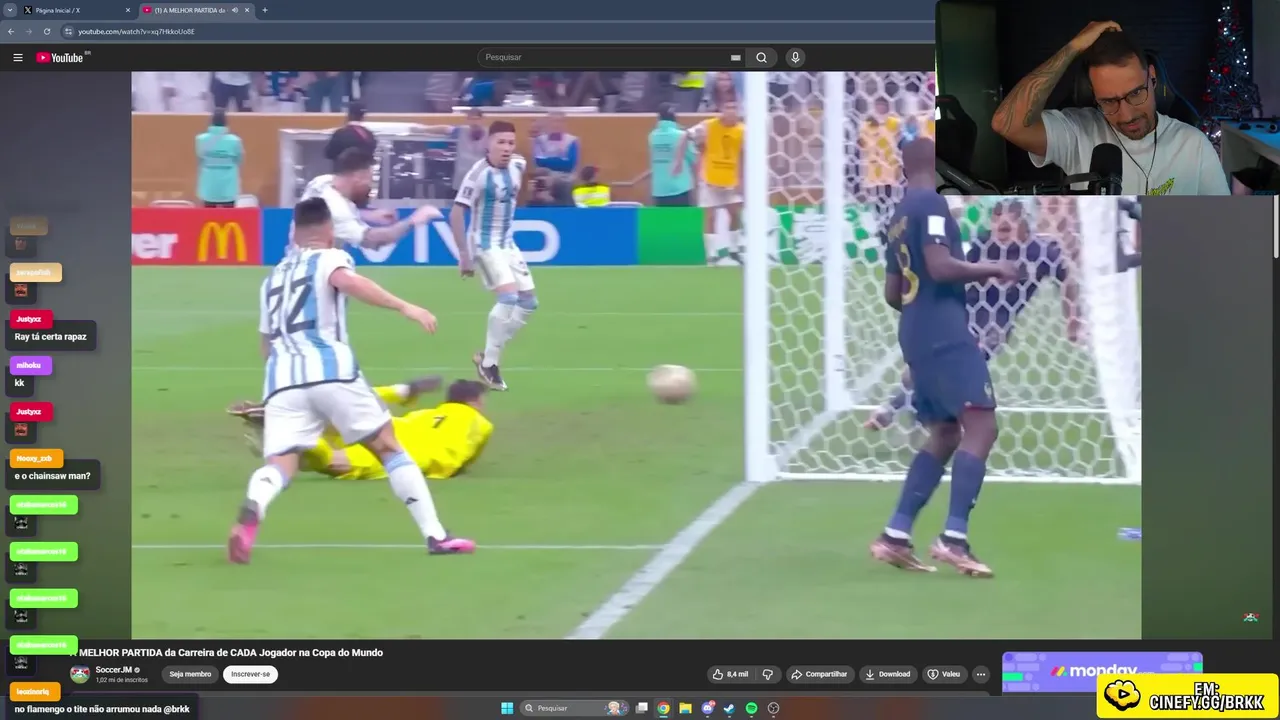Open the Soccer.JM channel avatar

80,674
